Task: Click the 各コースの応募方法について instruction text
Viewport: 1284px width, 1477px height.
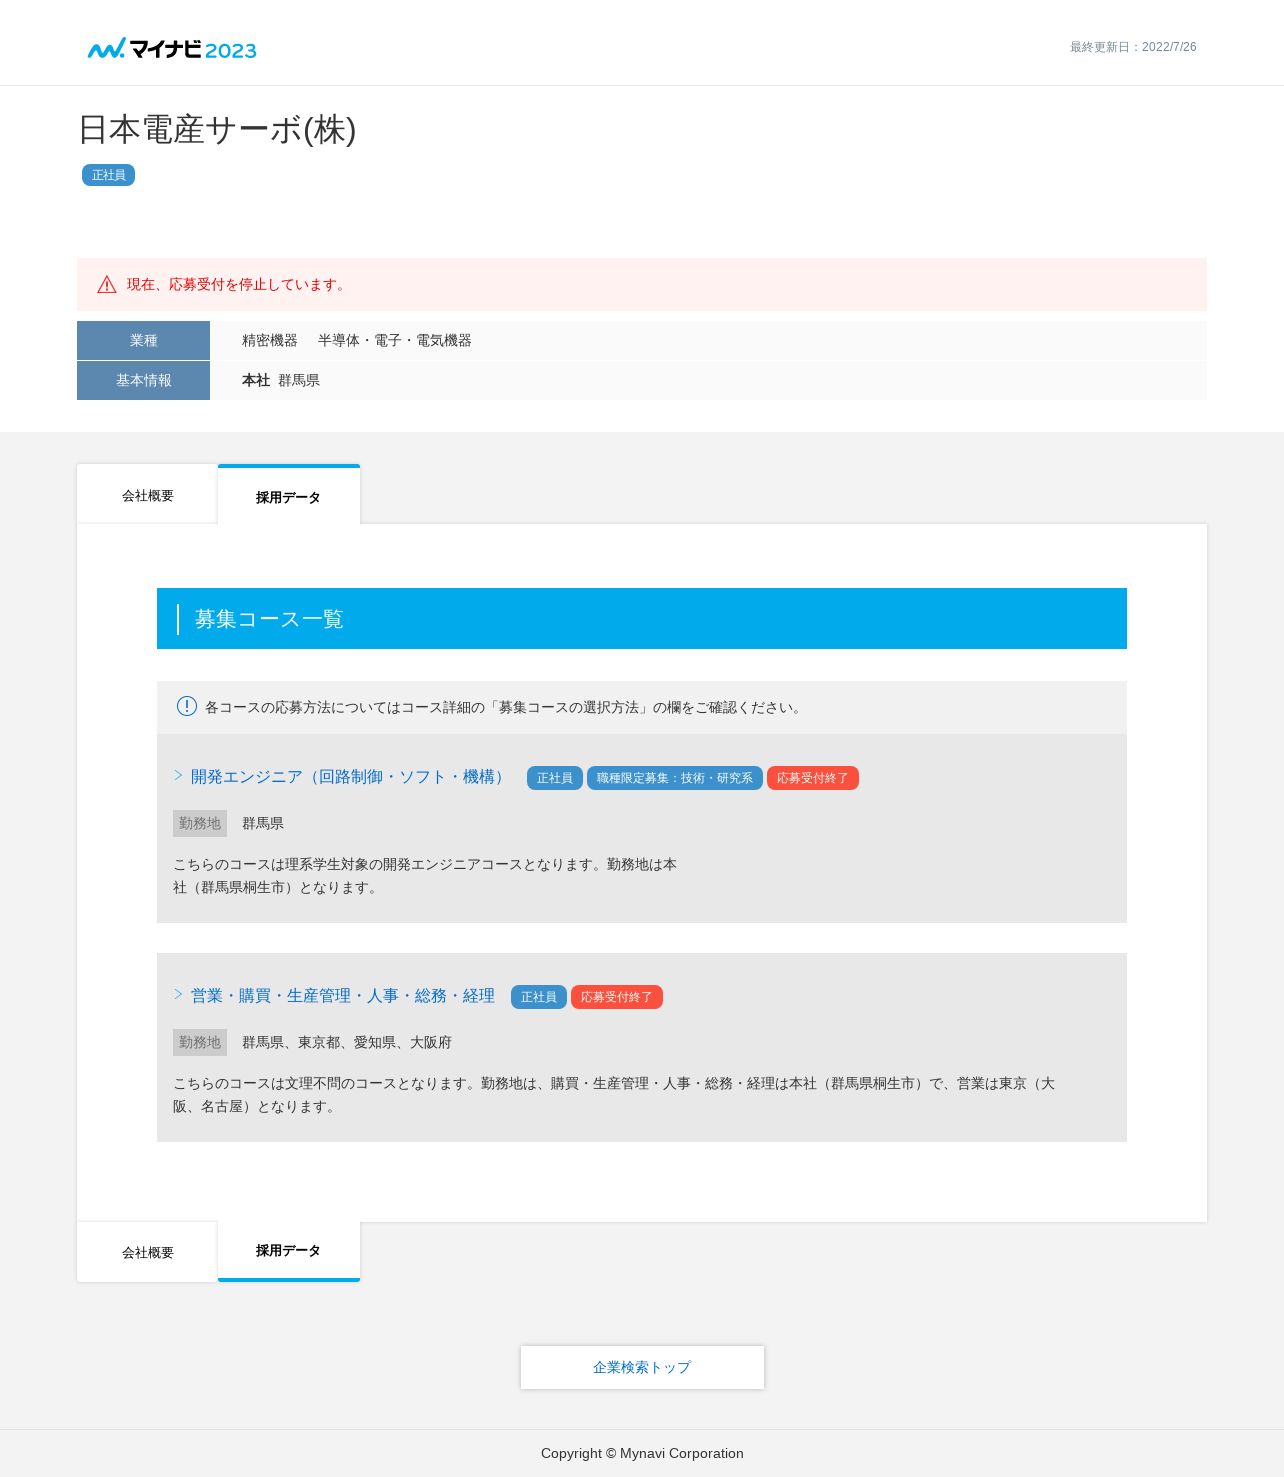Action: click(x=505, y=707)
